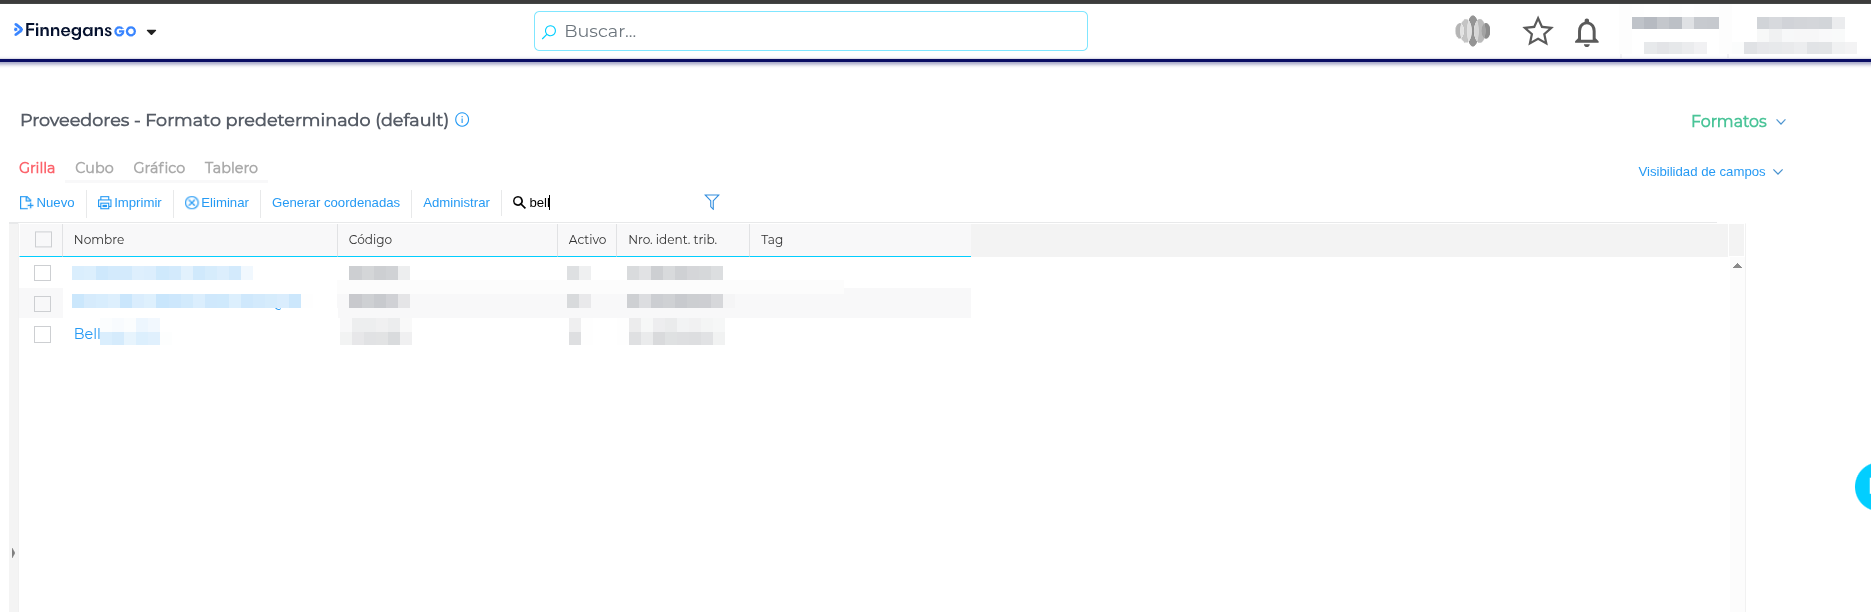Click the favorites star icon
The height and width of the screenshot is (612, 1871).
(x=1537, y=32)
